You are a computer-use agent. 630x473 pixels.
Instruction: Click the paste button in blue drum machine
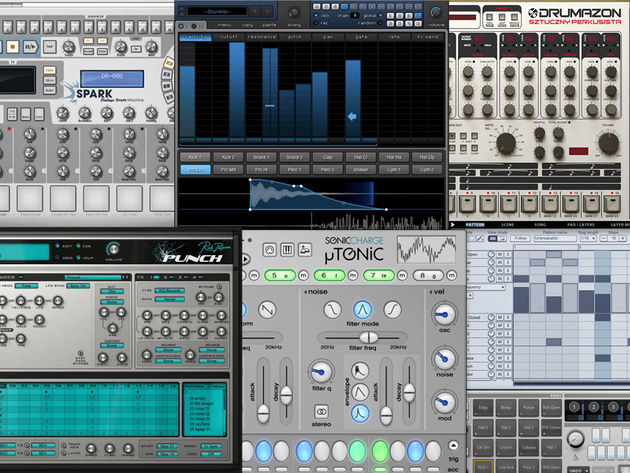point(269,25)
